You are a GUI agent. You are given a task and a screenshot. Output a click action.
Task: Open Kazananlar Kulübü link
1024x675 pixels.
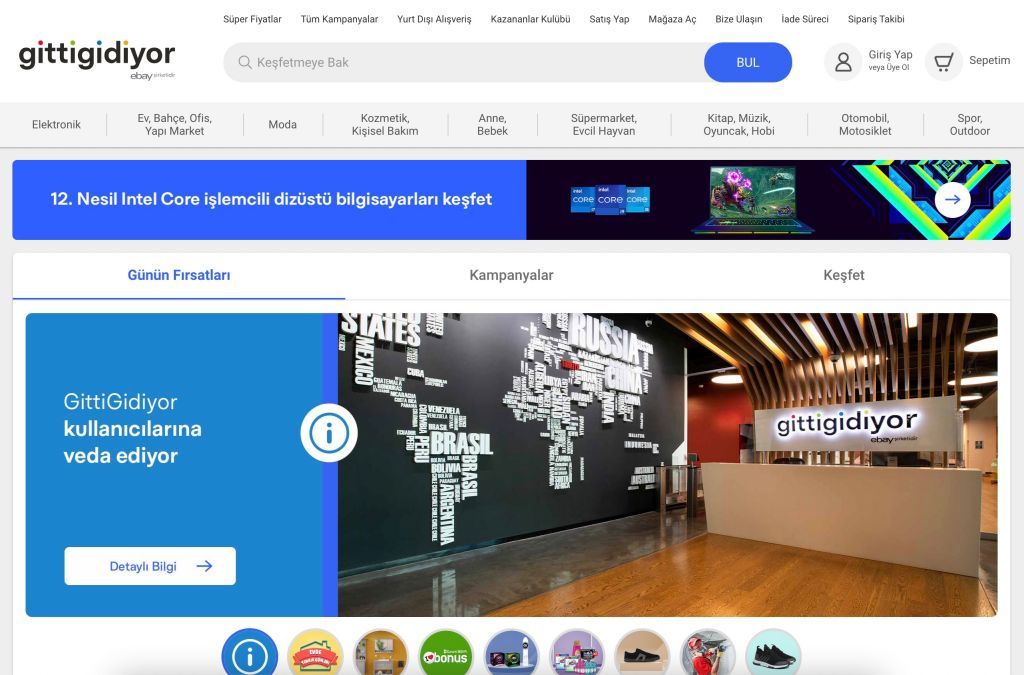(x=530, y=19)
